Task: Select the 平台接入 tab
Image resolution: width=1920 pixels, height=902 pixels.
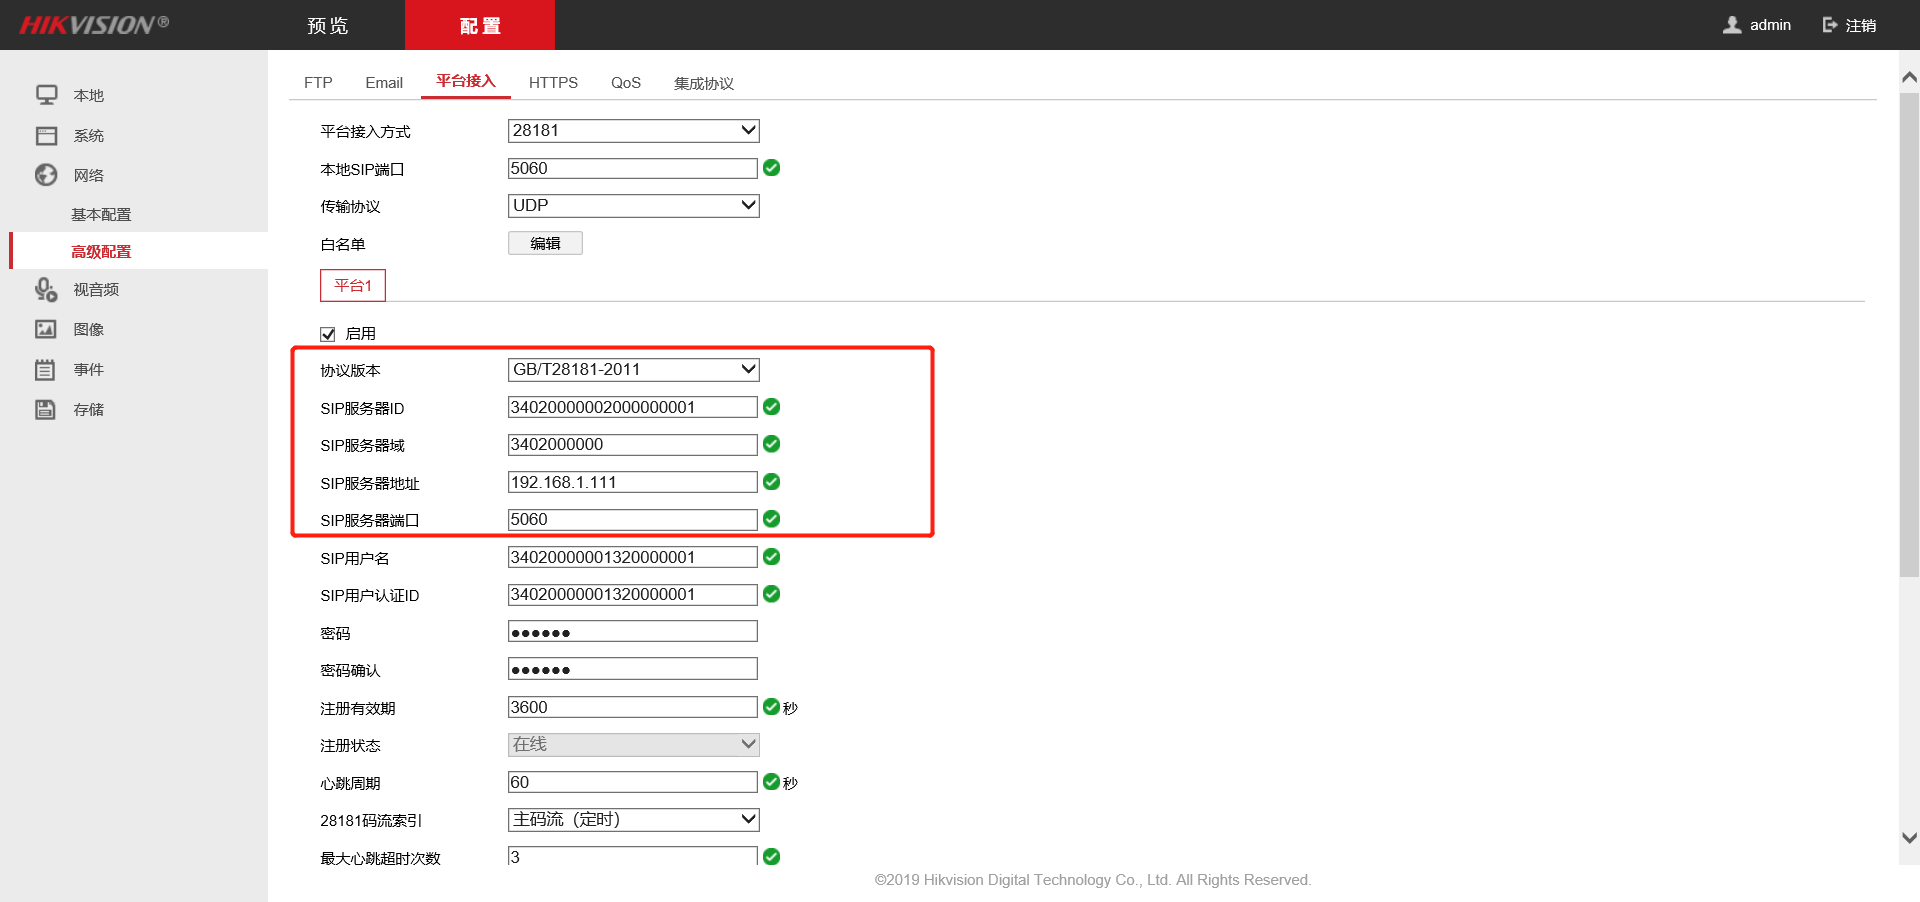Action: point(466,82)
